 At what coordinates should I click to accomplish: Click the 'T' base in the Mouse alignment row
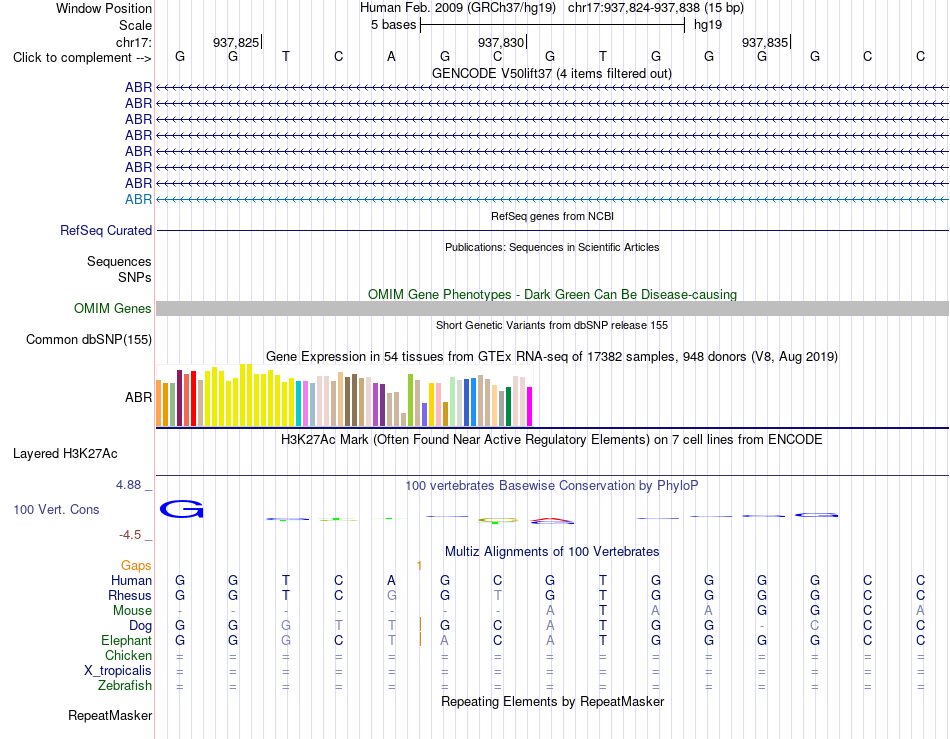603,611
